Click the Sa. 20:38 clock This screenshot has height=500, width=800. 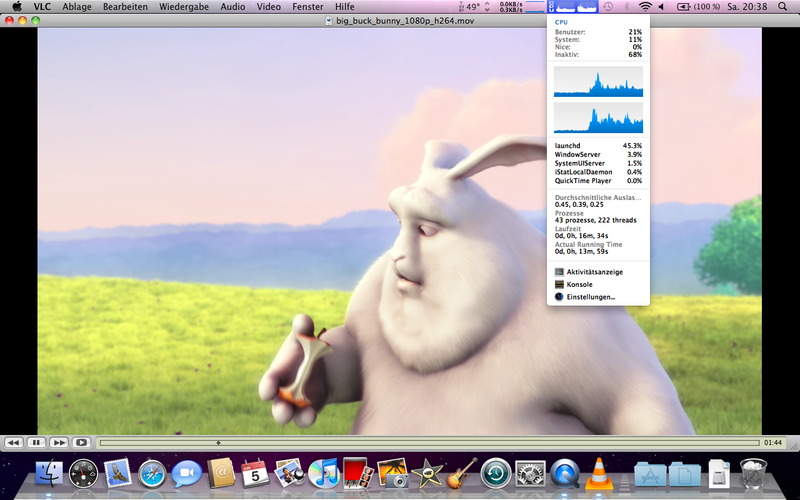pyautogui.click(x=747, y=7)
